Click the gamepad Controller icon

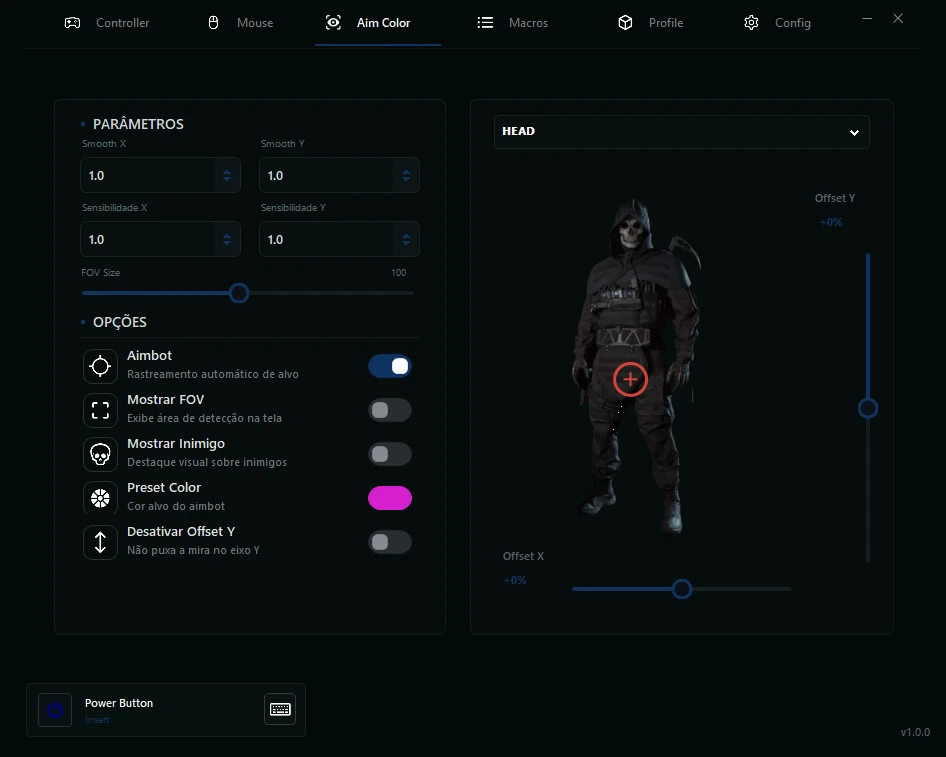click(72, 23)
